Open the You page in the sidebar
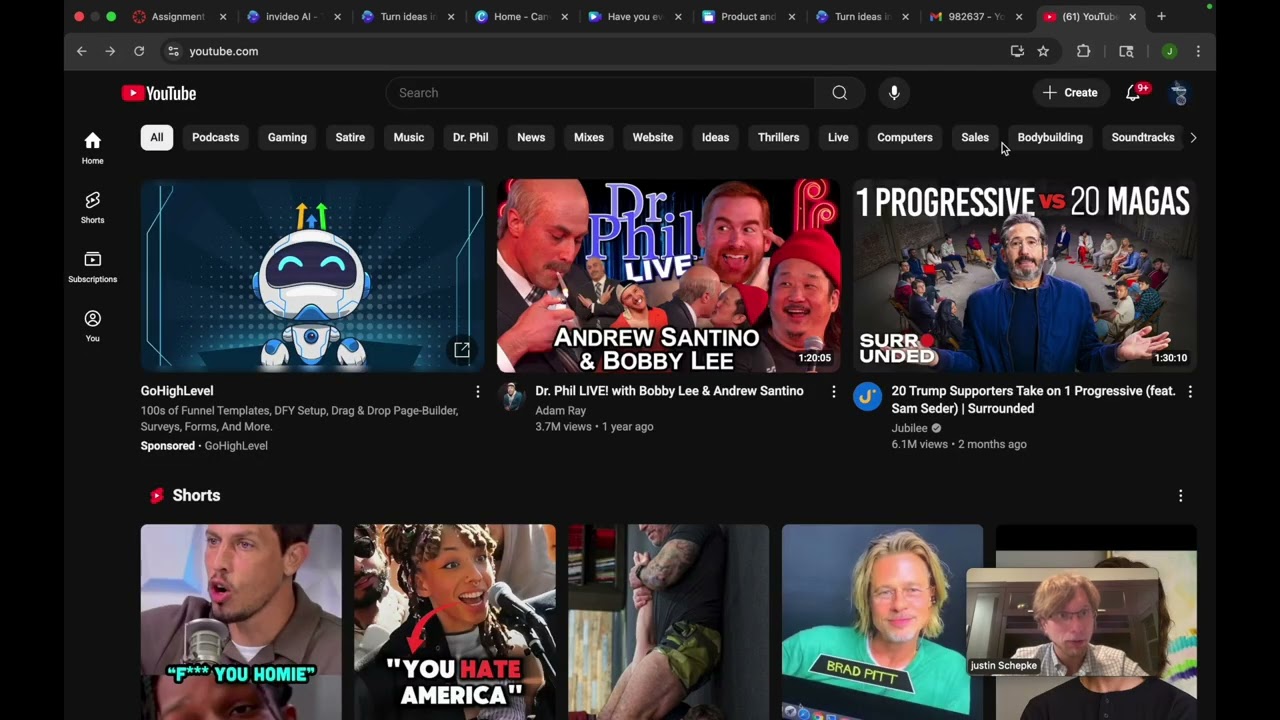This screenshot has height=720, width=1280. point(93,326)
